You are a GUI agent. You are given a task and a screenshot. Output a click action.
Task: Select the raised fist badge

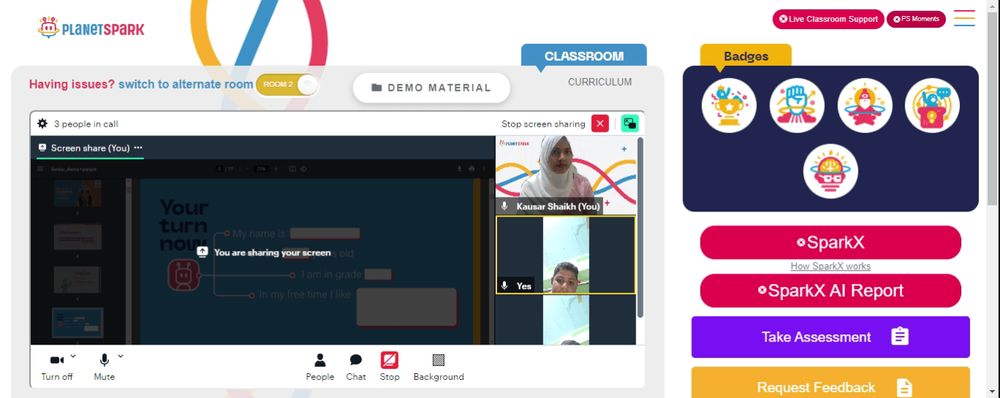pos(797,105)
